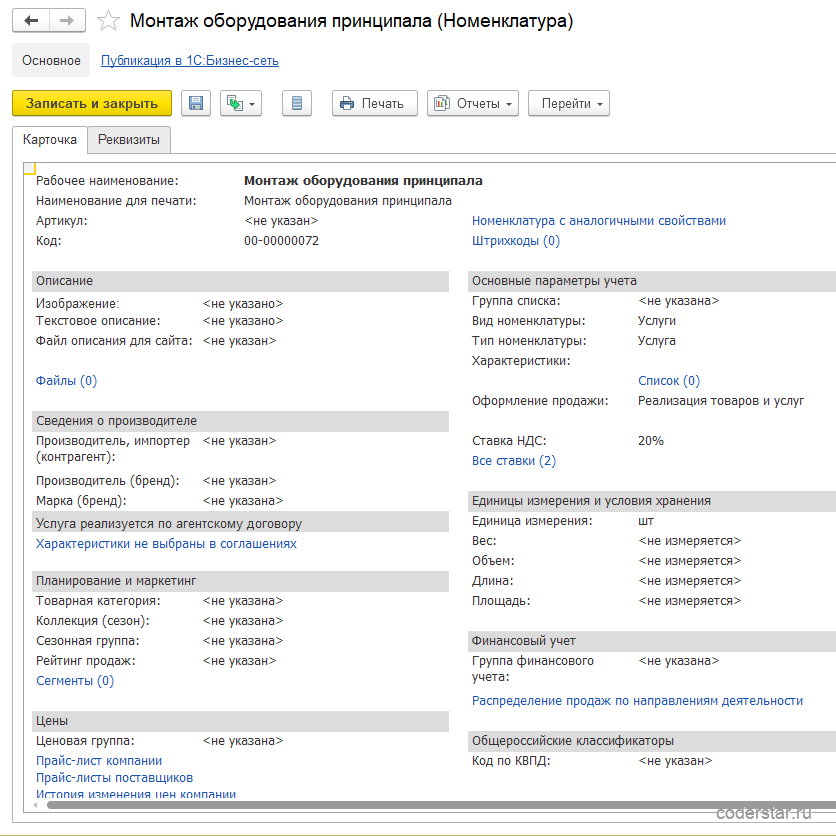Open the Сегменты (0) link
836x836 pixels.
pyautogui.click(x=75, y=681)
